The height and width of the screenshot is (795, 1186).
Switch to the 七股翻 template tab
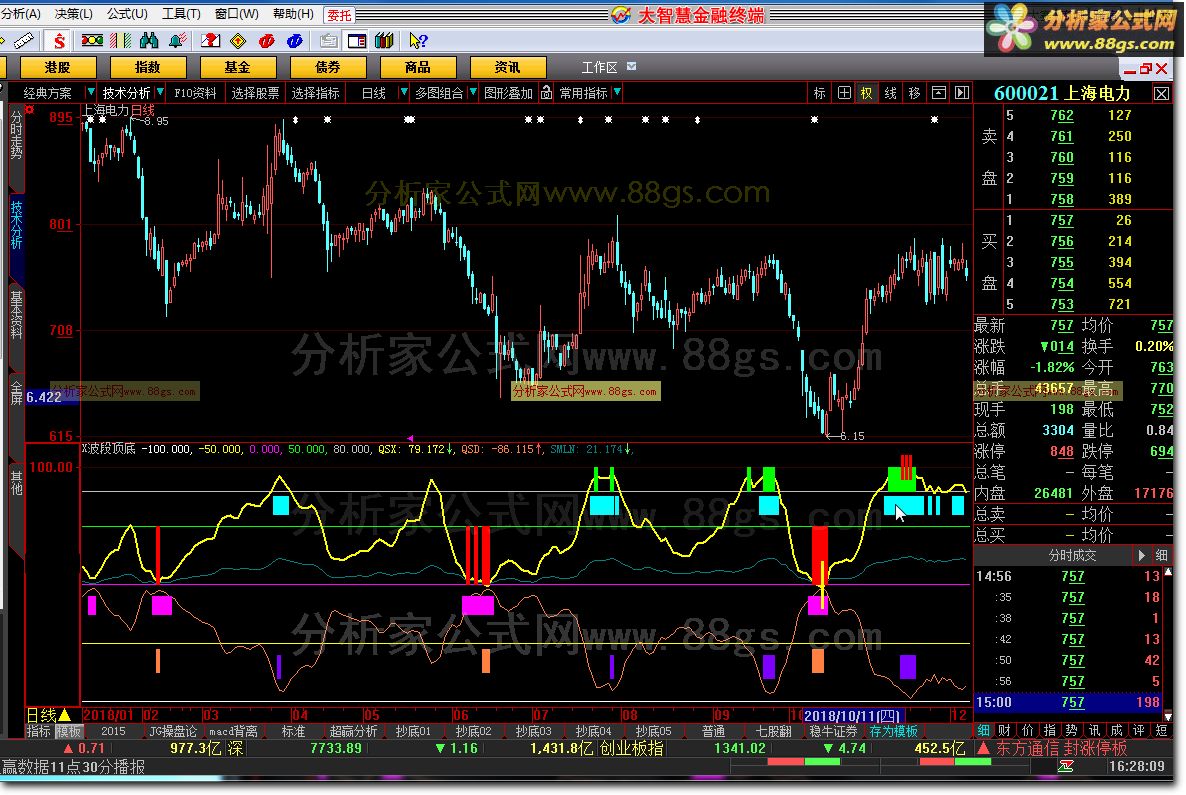(x=773, y=731)
